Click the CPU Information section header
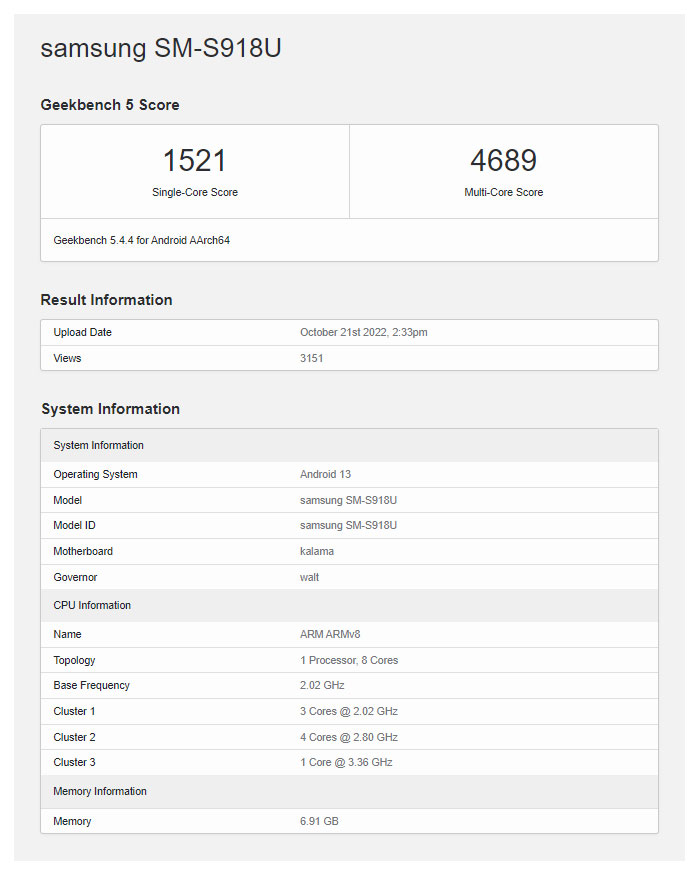The image size is (700, 876). [92, 605]
